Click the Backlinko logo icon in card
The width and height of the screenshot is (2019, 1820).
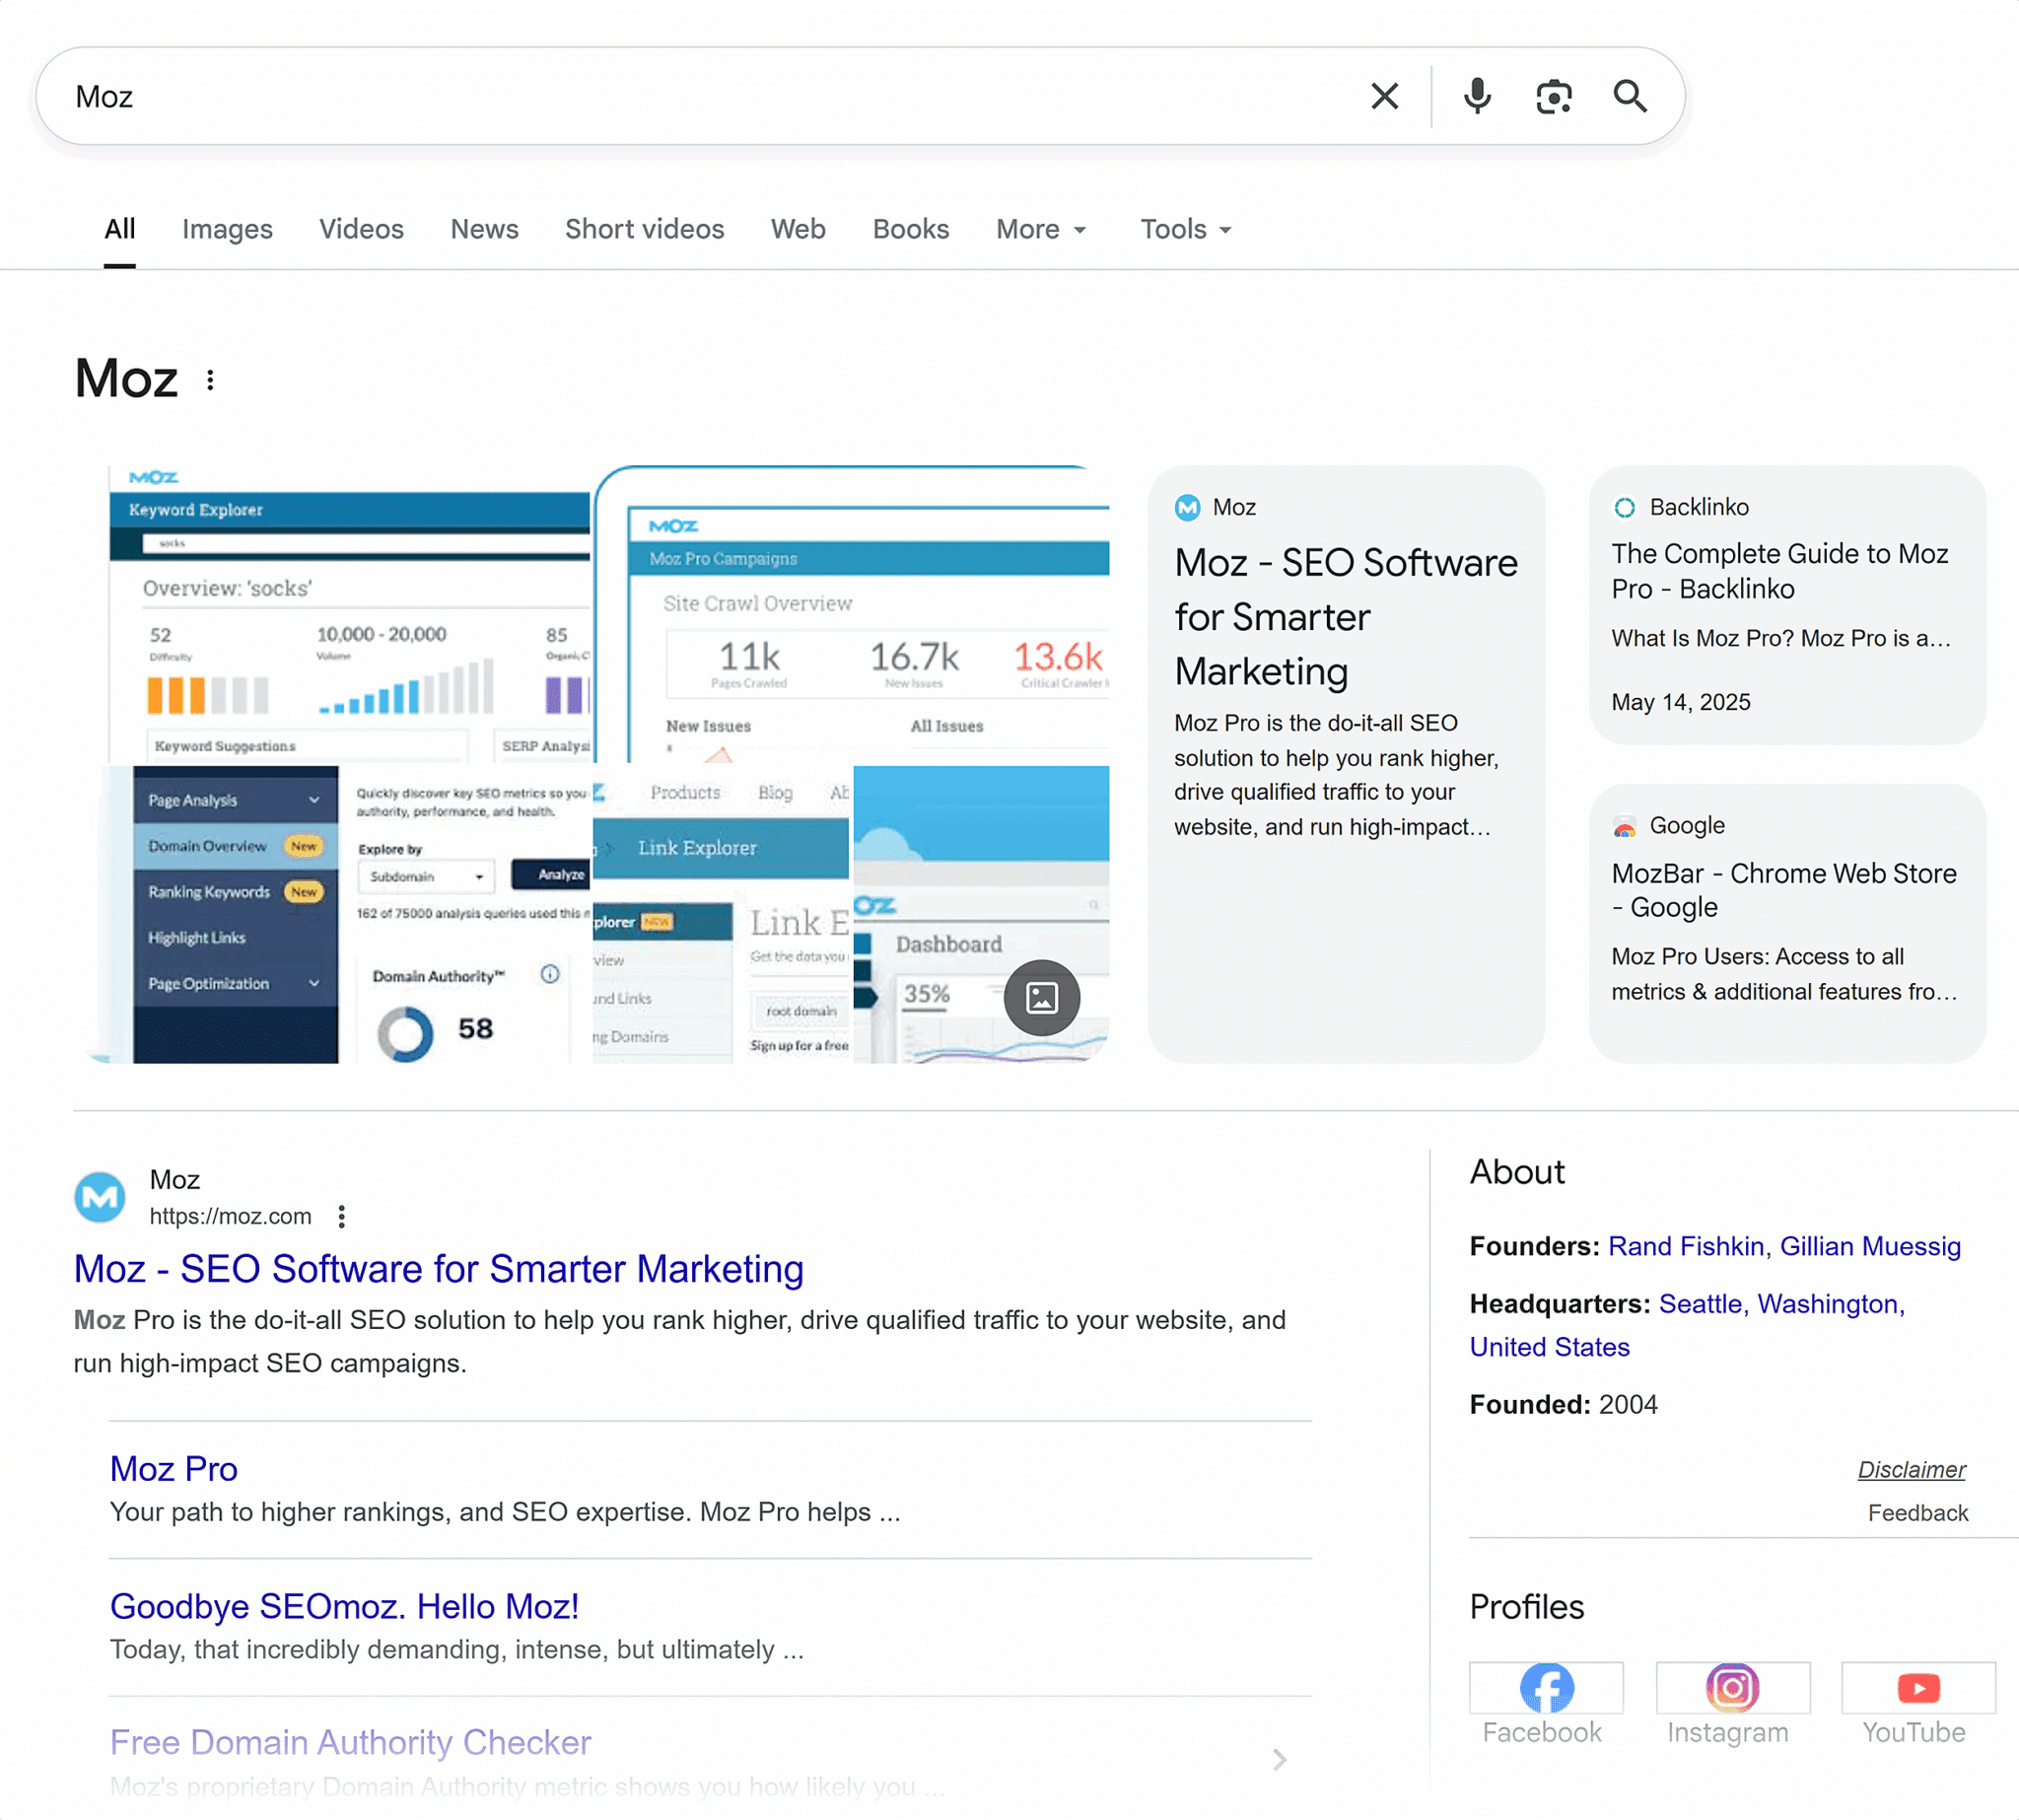[1624, 508]
